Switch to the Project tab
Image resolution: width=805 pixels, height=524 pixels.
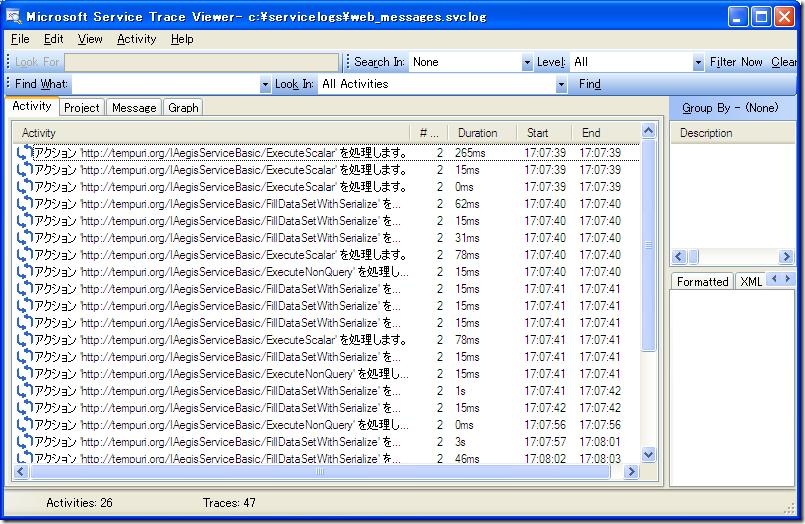coord(82,108)
